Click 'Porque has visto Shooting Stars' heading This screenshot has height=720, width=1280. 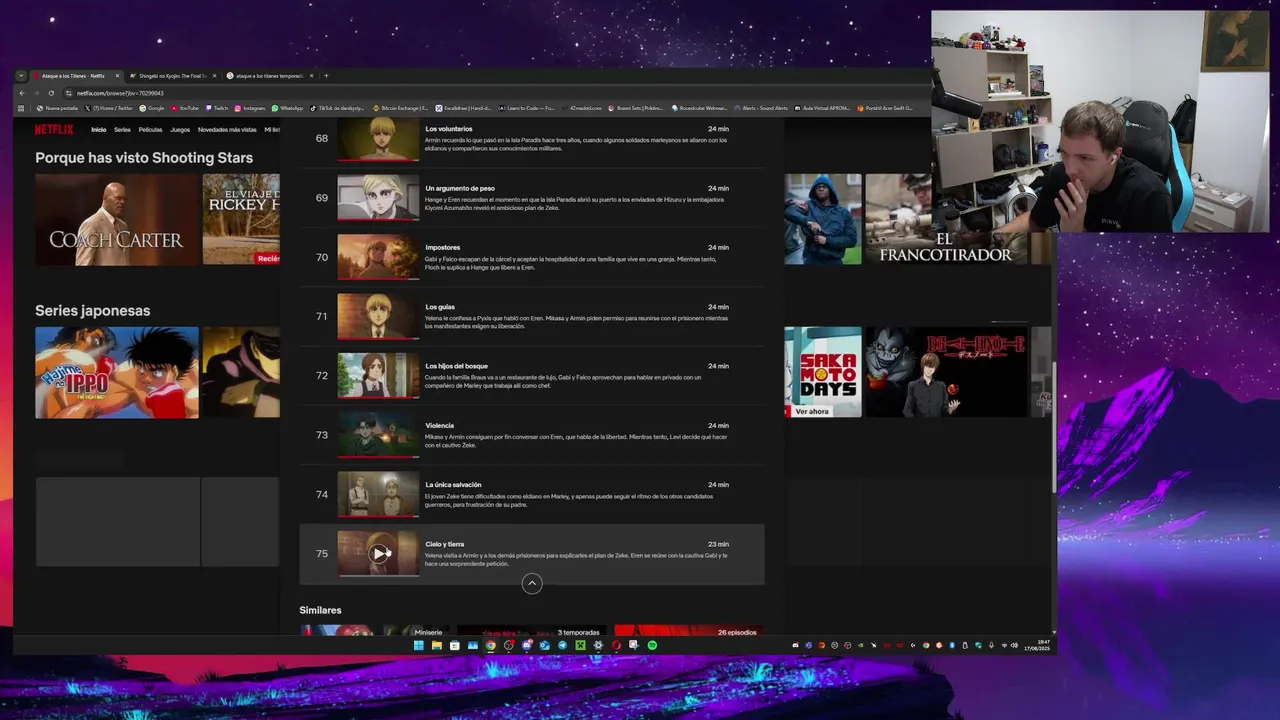point(144,158)
